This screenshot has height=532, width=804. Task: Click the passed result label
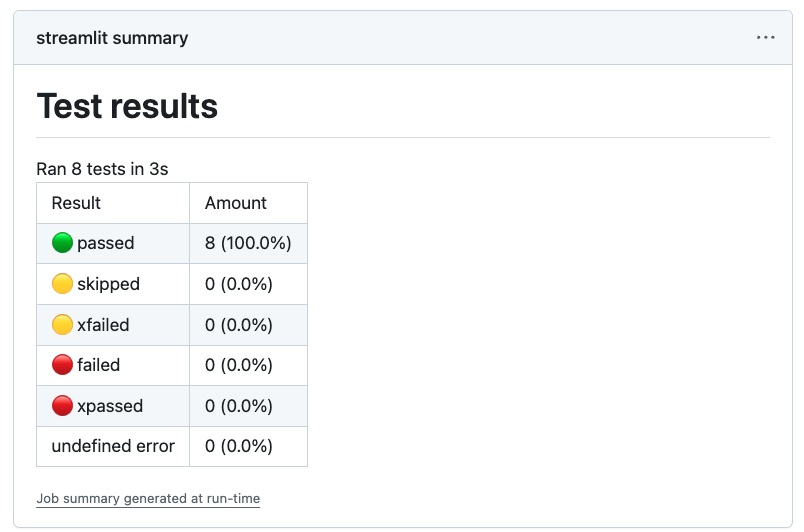105,243
